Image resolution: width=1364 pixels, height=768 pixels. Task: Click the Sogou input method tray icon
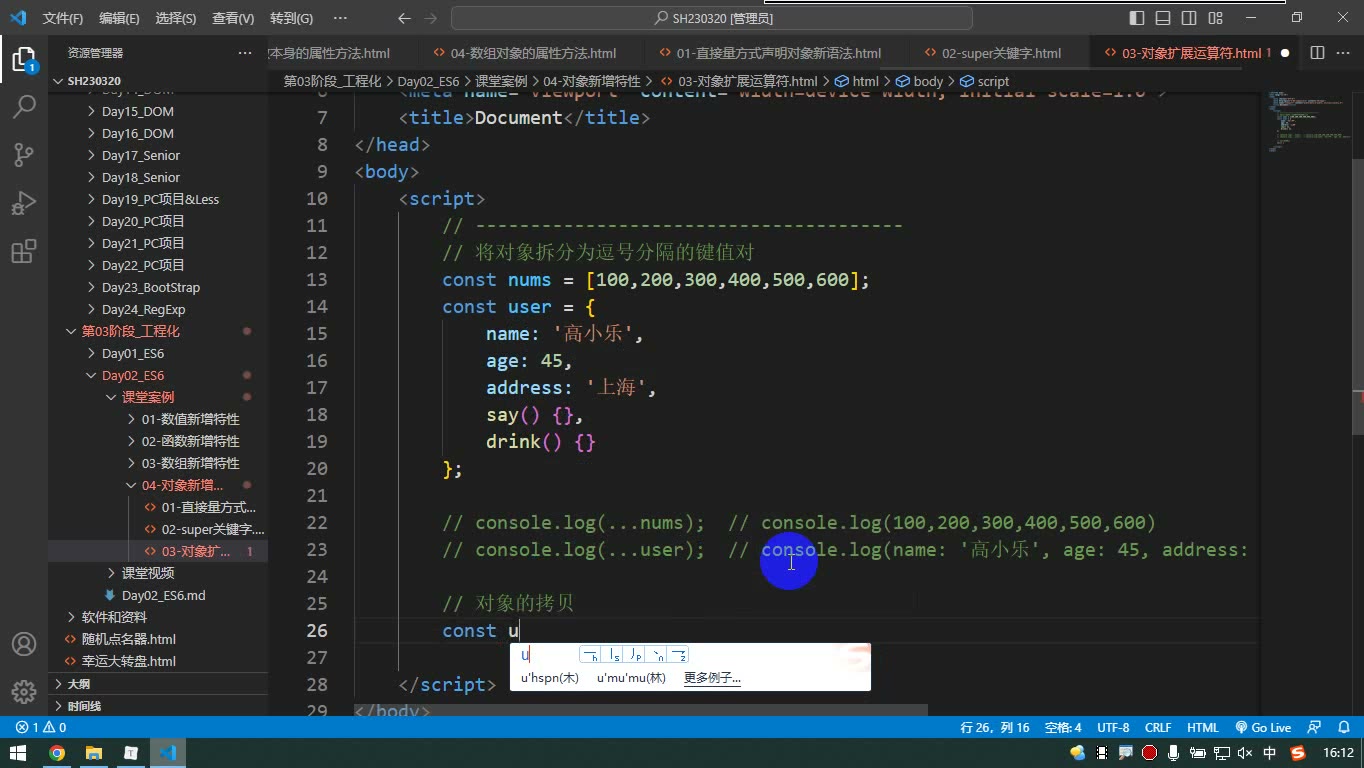tap(1298, 753)
